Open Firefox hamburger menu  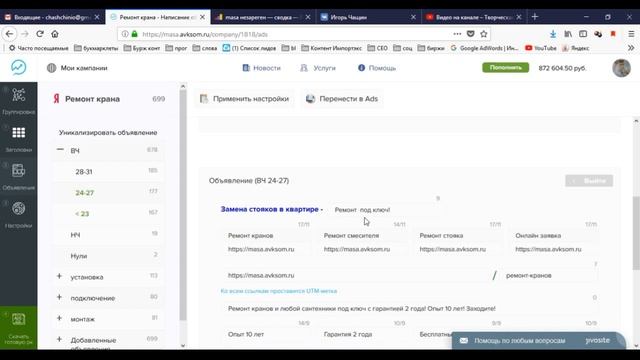coord(631,34)
